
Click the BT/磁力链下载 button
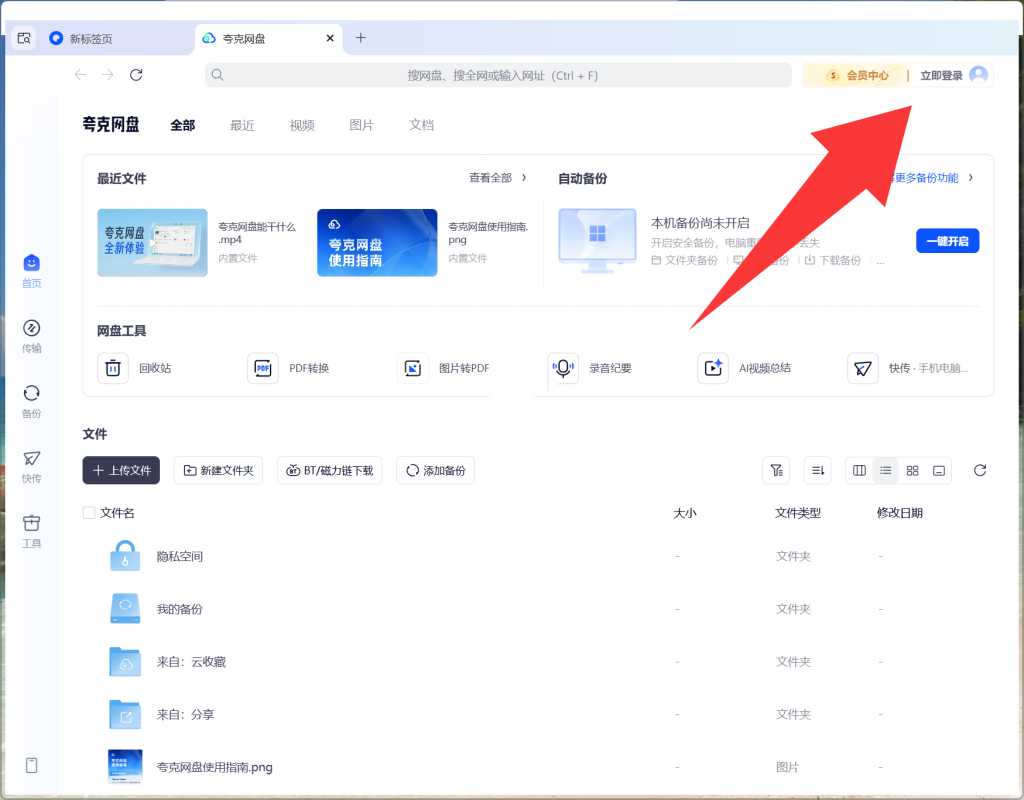330,470
